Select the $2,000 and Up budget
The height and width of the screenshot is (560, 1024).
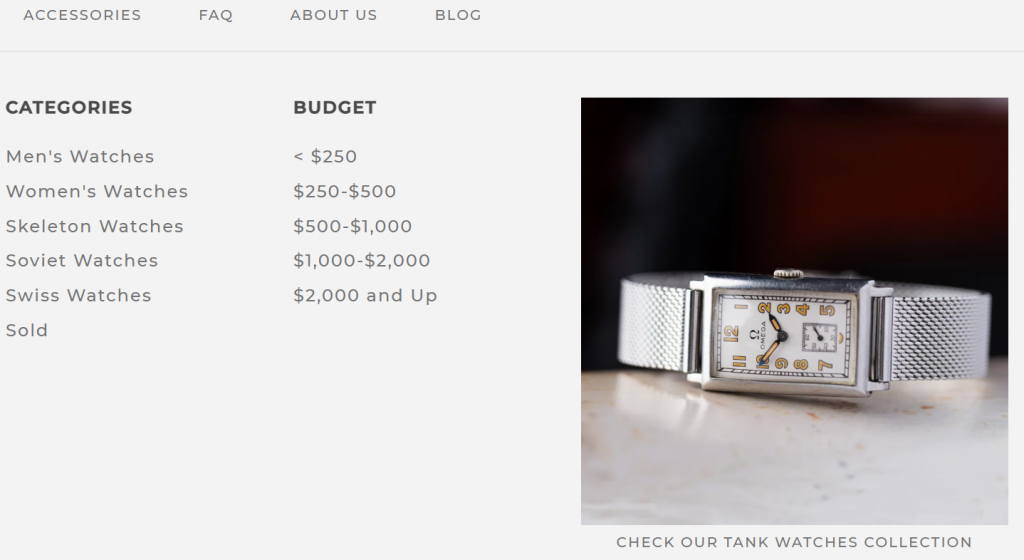365,295
